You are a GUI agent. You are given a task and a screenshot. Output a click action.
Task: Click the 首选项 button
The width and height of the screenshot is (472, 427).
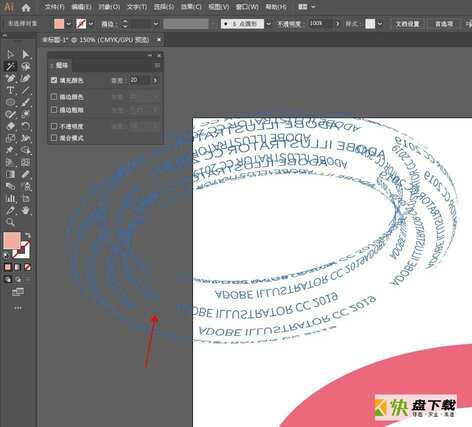[x=444, y=24]
